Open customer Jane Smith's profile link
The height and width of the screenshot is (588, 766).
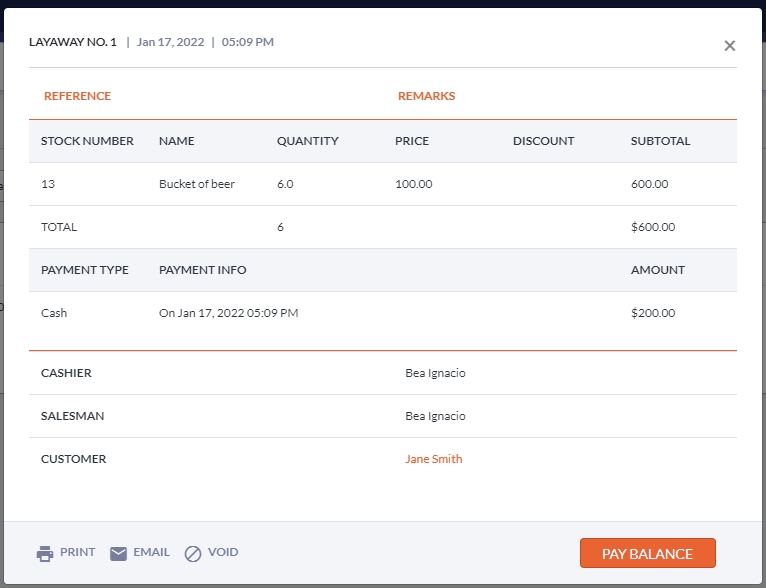[x=433, y=459]
